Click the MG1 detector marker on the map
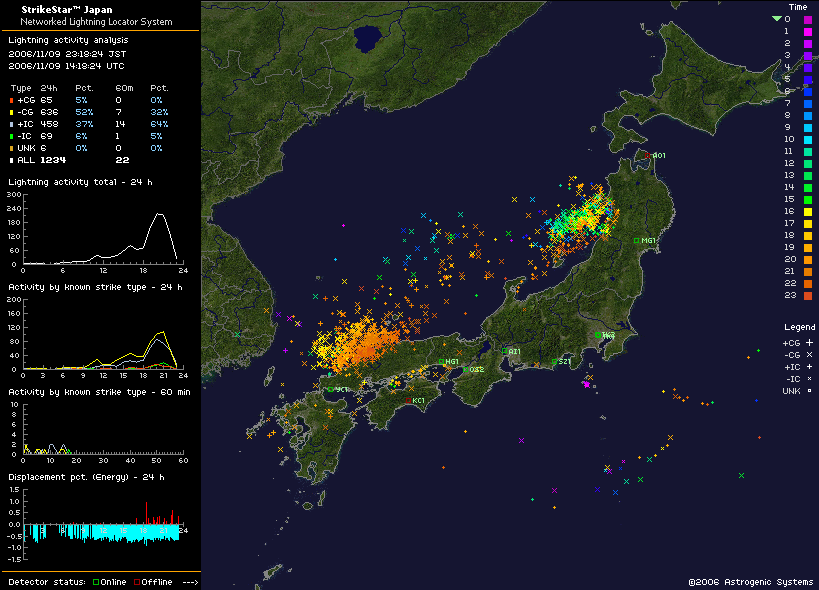Image resolution: width=819 pixels, height=590 pixels. (x=636, y=240)
